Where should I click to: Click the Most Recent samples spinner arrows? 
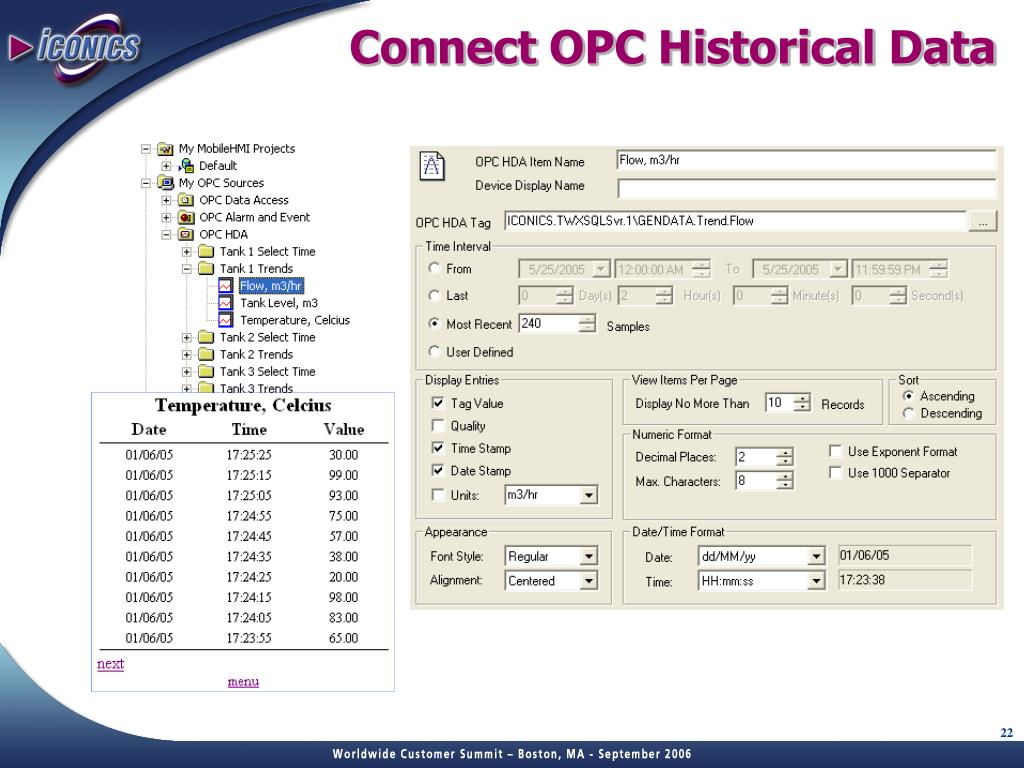tap(587, 324)
